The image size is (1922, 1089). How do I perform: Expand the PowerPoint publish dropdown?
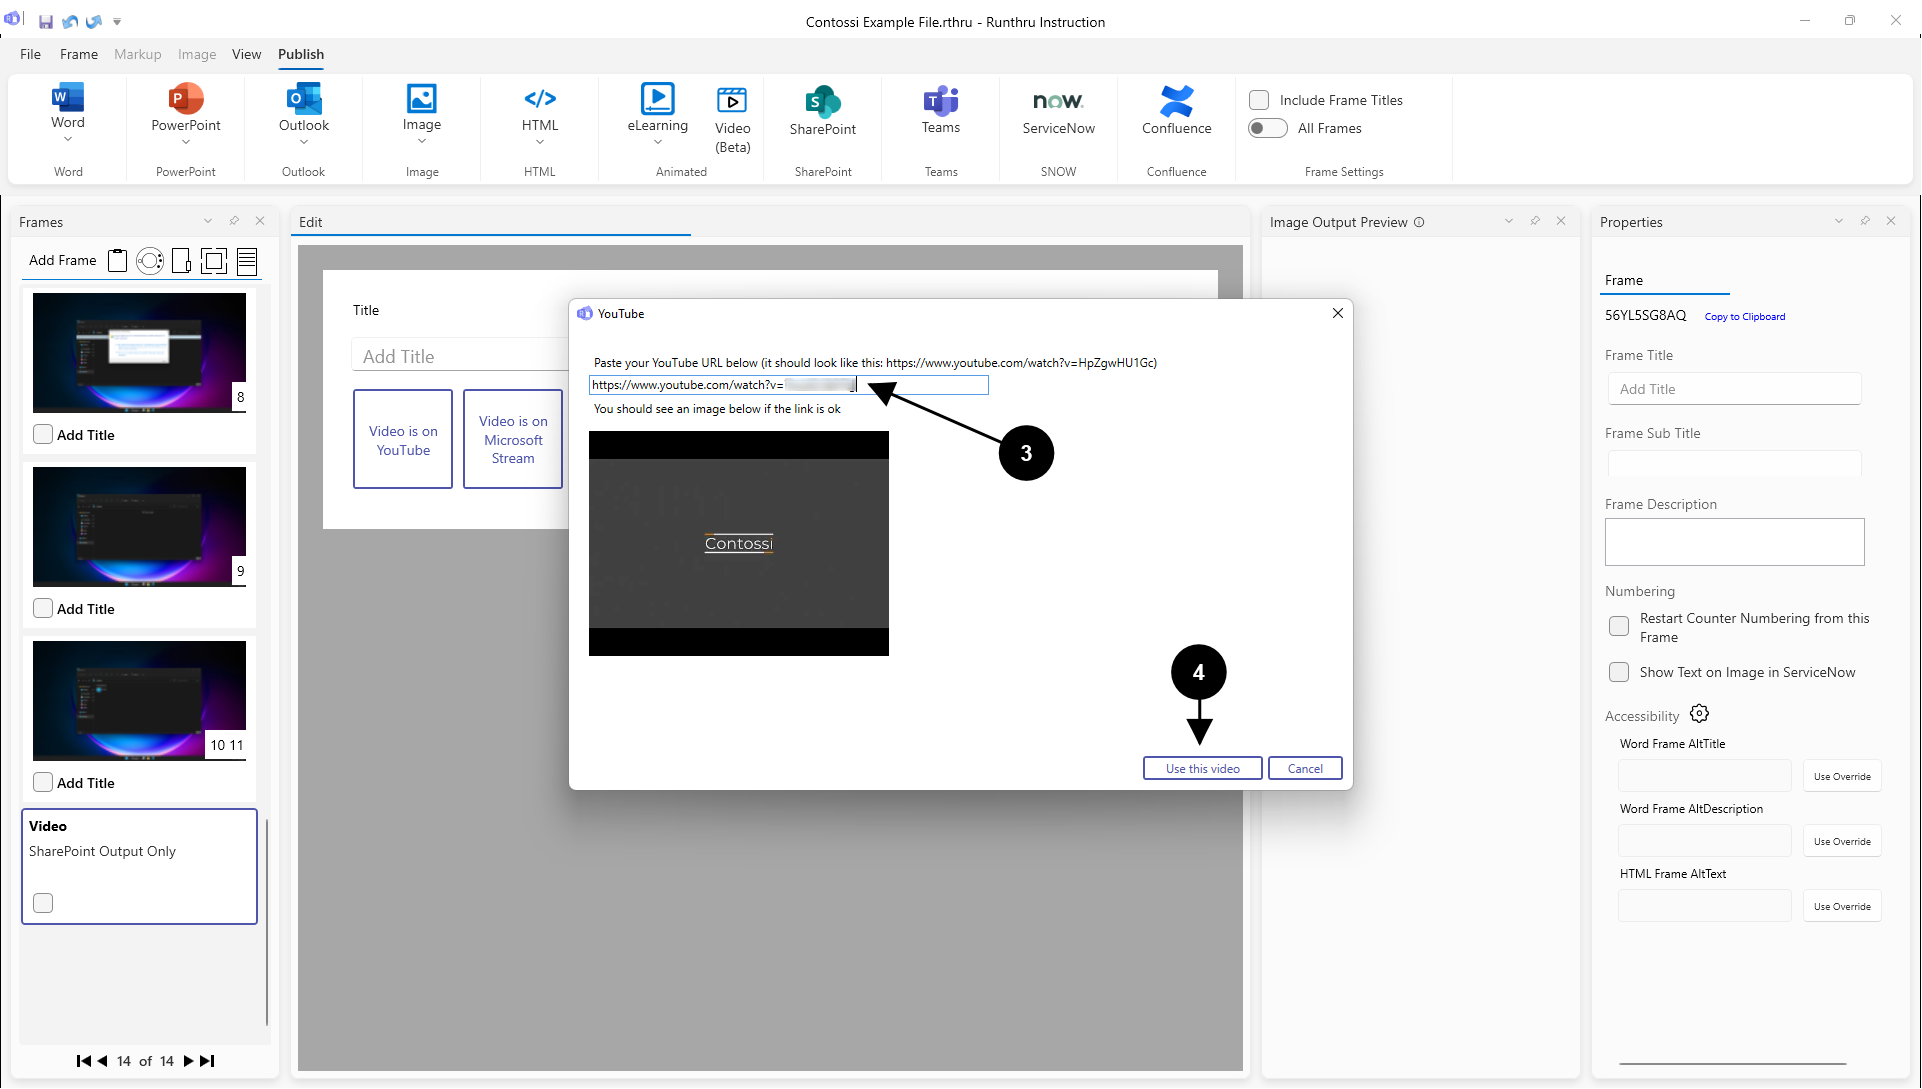point(186,142)
